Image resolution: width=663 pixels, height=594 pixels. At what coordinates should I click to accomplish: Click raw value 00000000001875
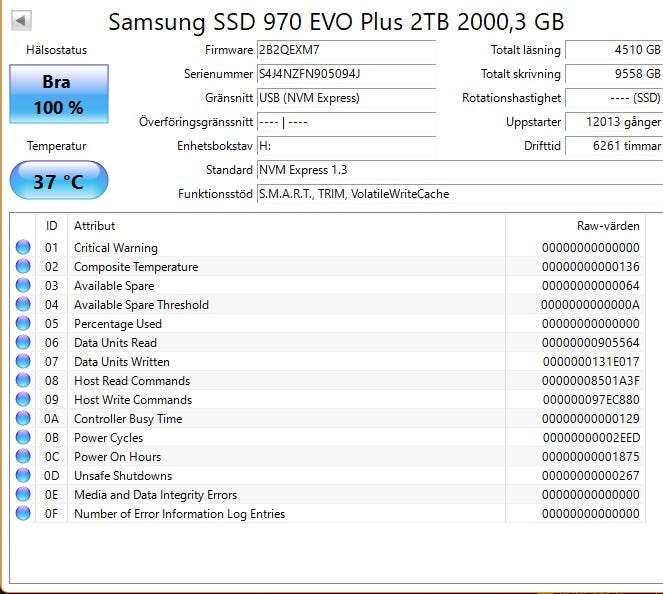tap(591, 457)
